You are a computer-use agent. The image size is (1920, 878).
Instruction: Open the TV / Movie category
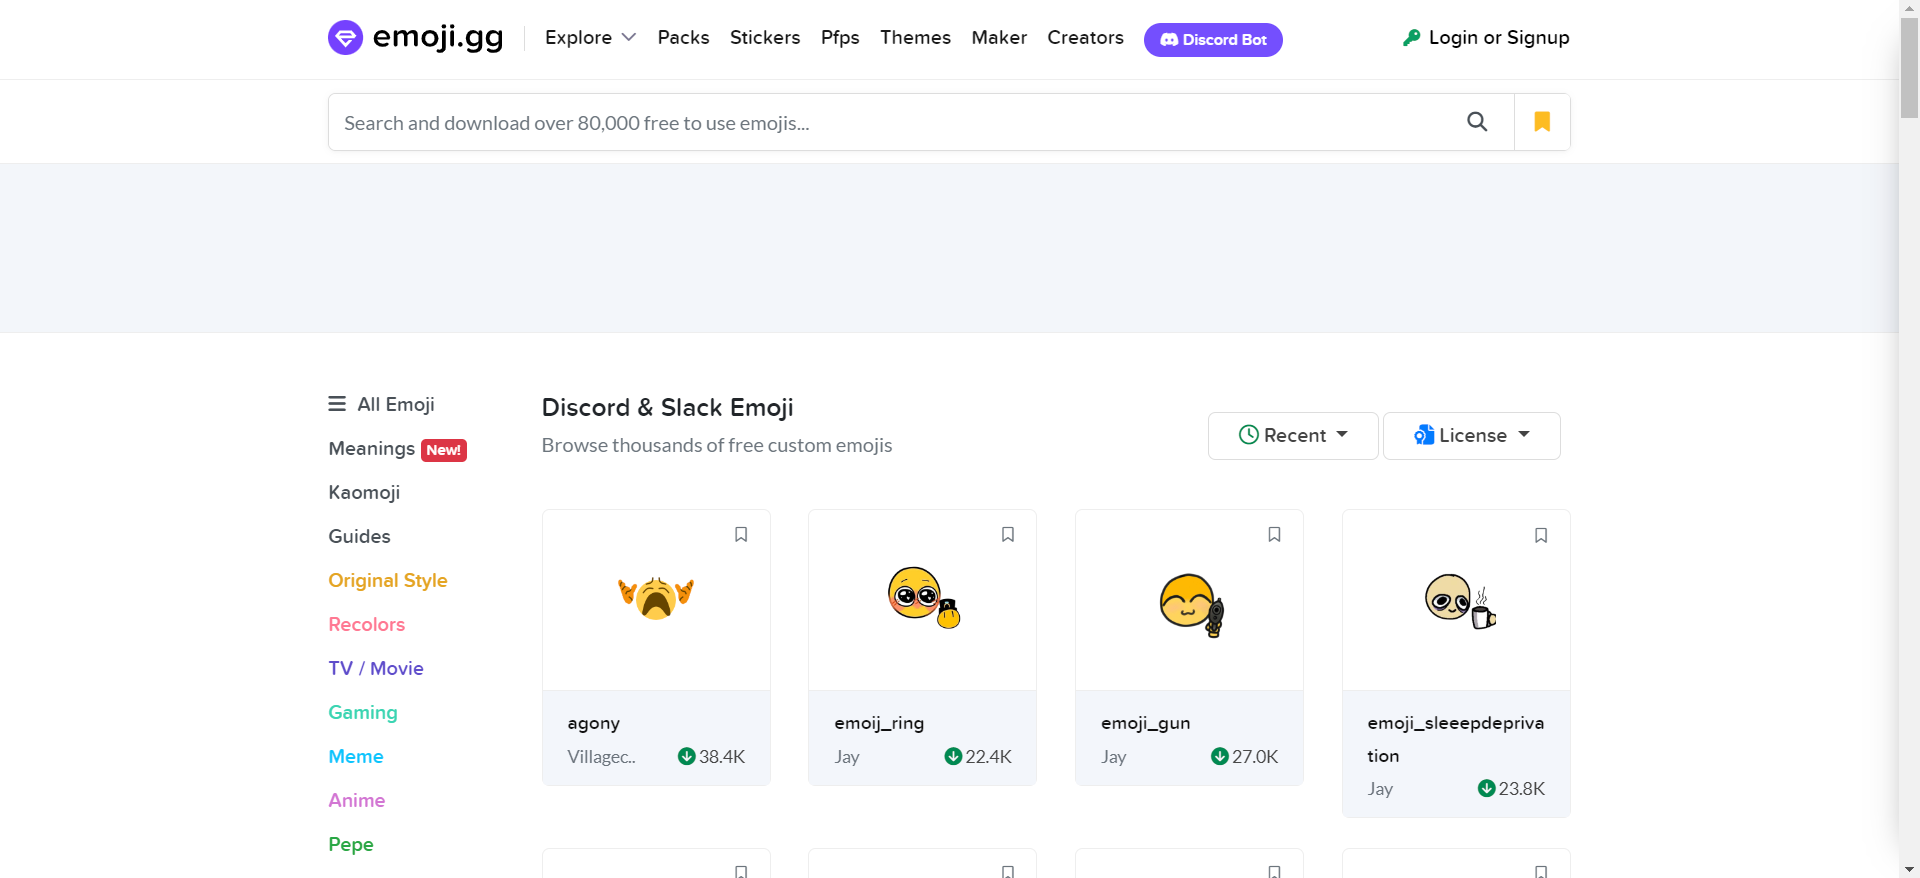(376, 669)
